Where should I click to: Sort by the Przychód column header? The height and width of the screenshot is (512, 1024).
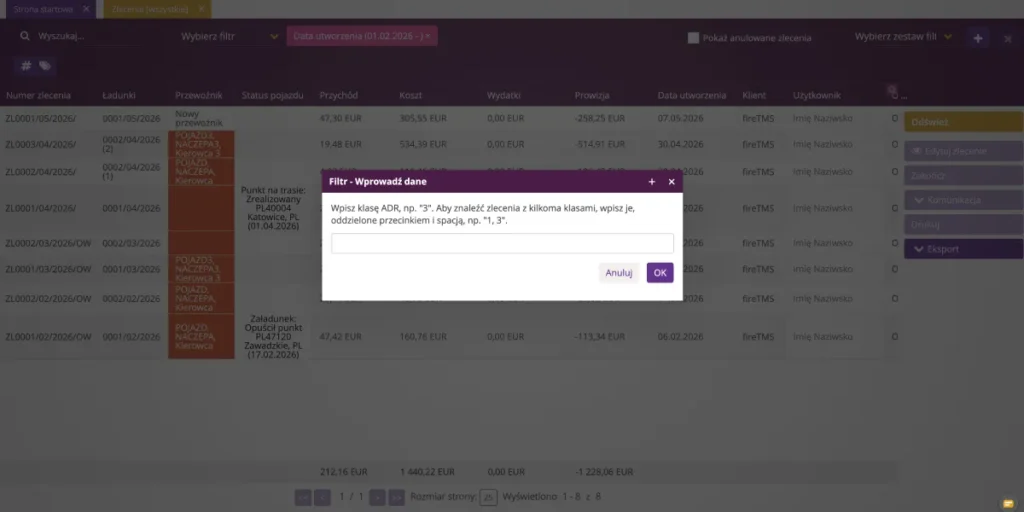(338, 95)
